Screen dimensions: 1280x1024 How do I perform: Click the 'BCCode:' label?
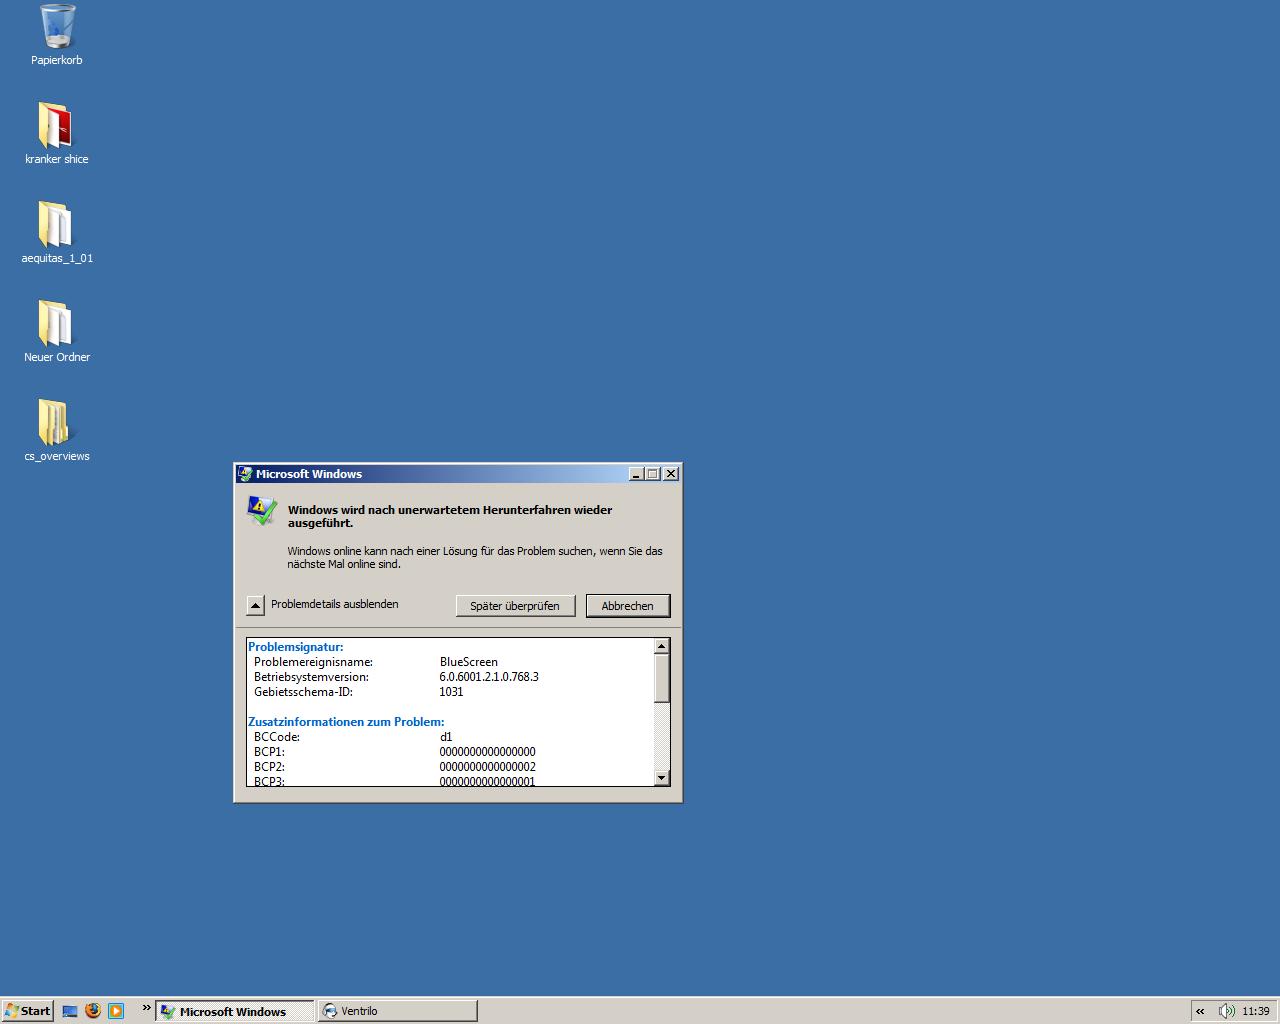[x=277, y=737]
